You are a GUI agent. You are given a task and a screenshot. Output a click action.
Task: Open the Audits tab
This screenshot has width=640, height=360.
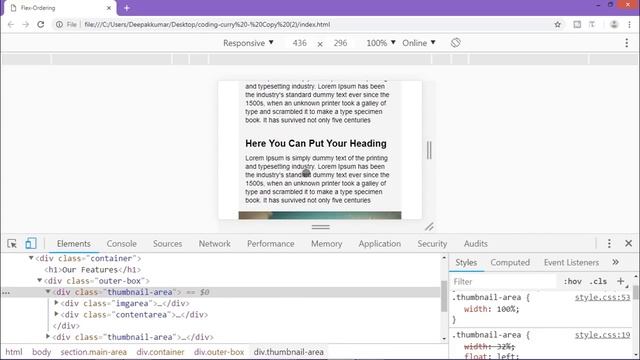(x=476, y=244)
